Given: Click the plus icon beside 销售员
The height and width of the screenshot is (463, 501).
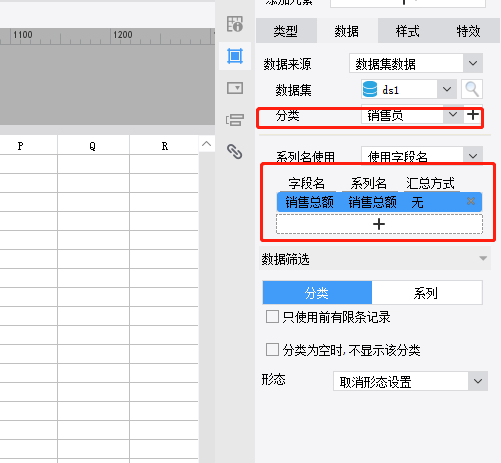Looking at the screenshot, I should [x=473, y=115].
